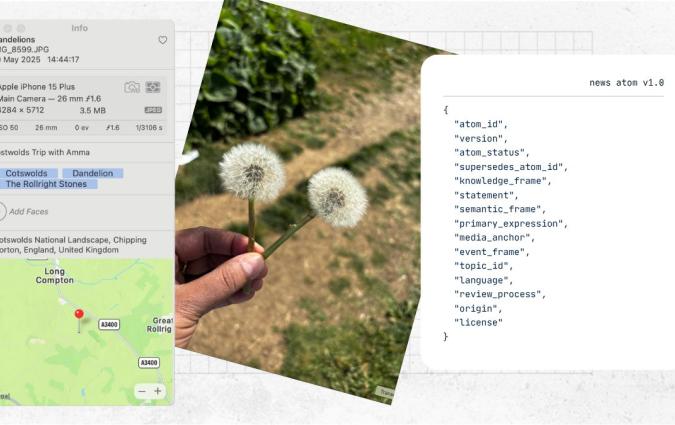Click the lens icon beside the camera
This screenshot has height=425, width=675.
(x=153, y=87)
